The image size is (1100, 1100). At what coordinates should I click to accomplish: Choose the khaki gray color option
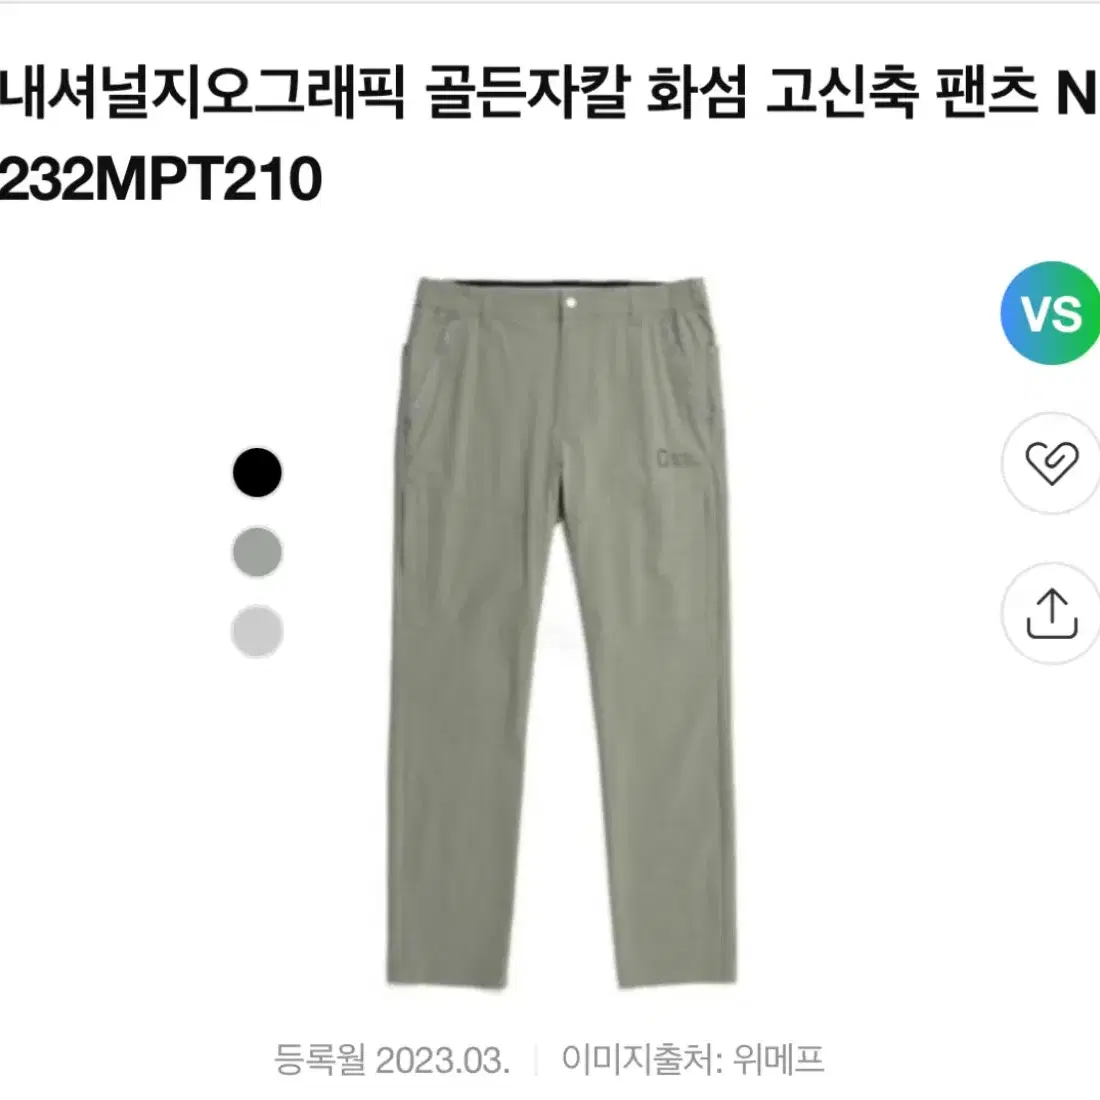[257, 552]
